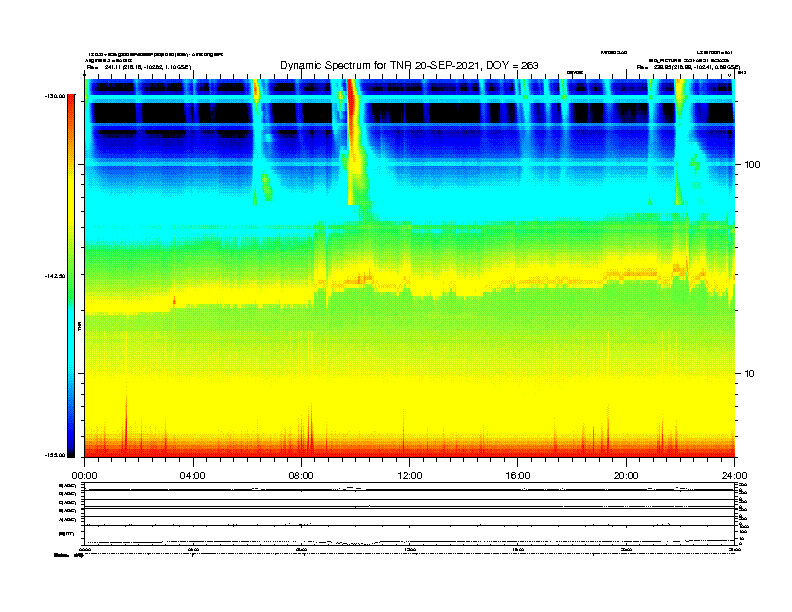The height and width of the screenshot is (612, 792).
Task: Click the orange burst top just after 06:00
Action: pyautogui.click(x=256, y=91)
